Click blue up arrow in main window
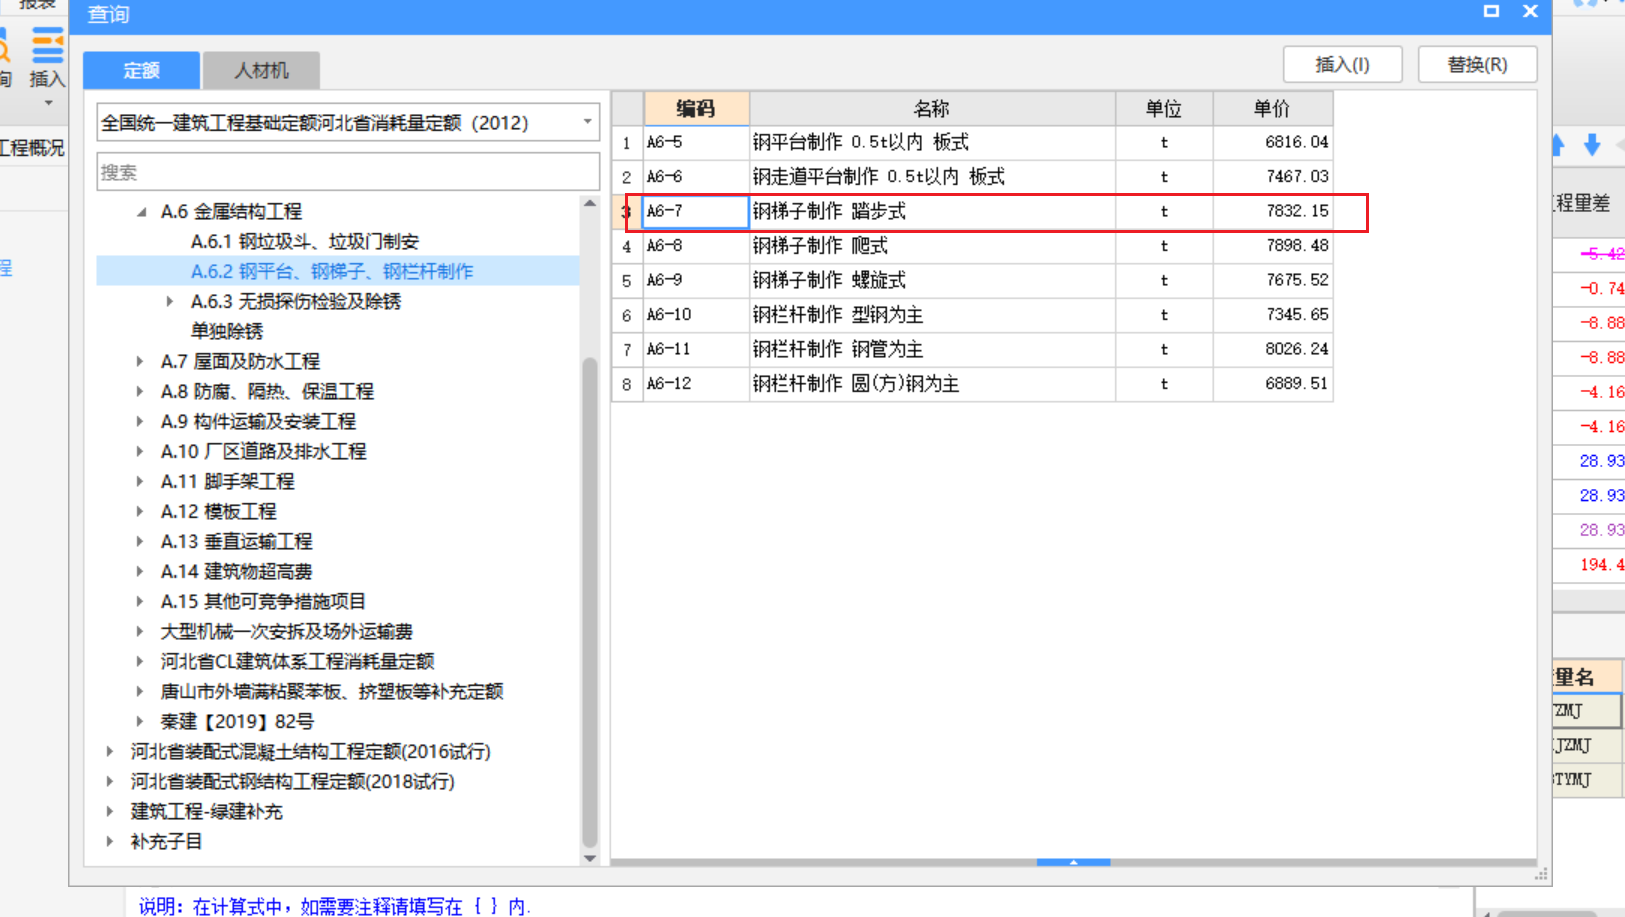The height and width of the screenshot is (917, 1625). [1558, 145]
